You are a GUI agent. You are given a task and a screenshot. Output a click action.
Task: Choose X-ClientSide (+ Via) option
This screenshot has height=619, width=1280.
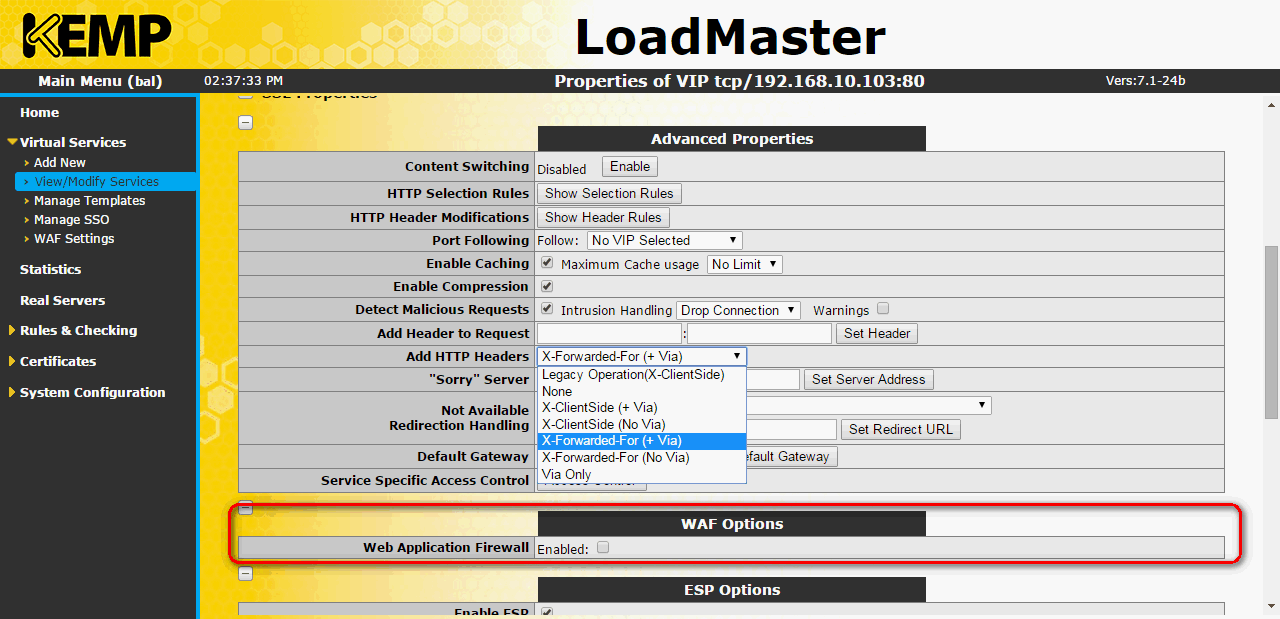click(642, 408)
